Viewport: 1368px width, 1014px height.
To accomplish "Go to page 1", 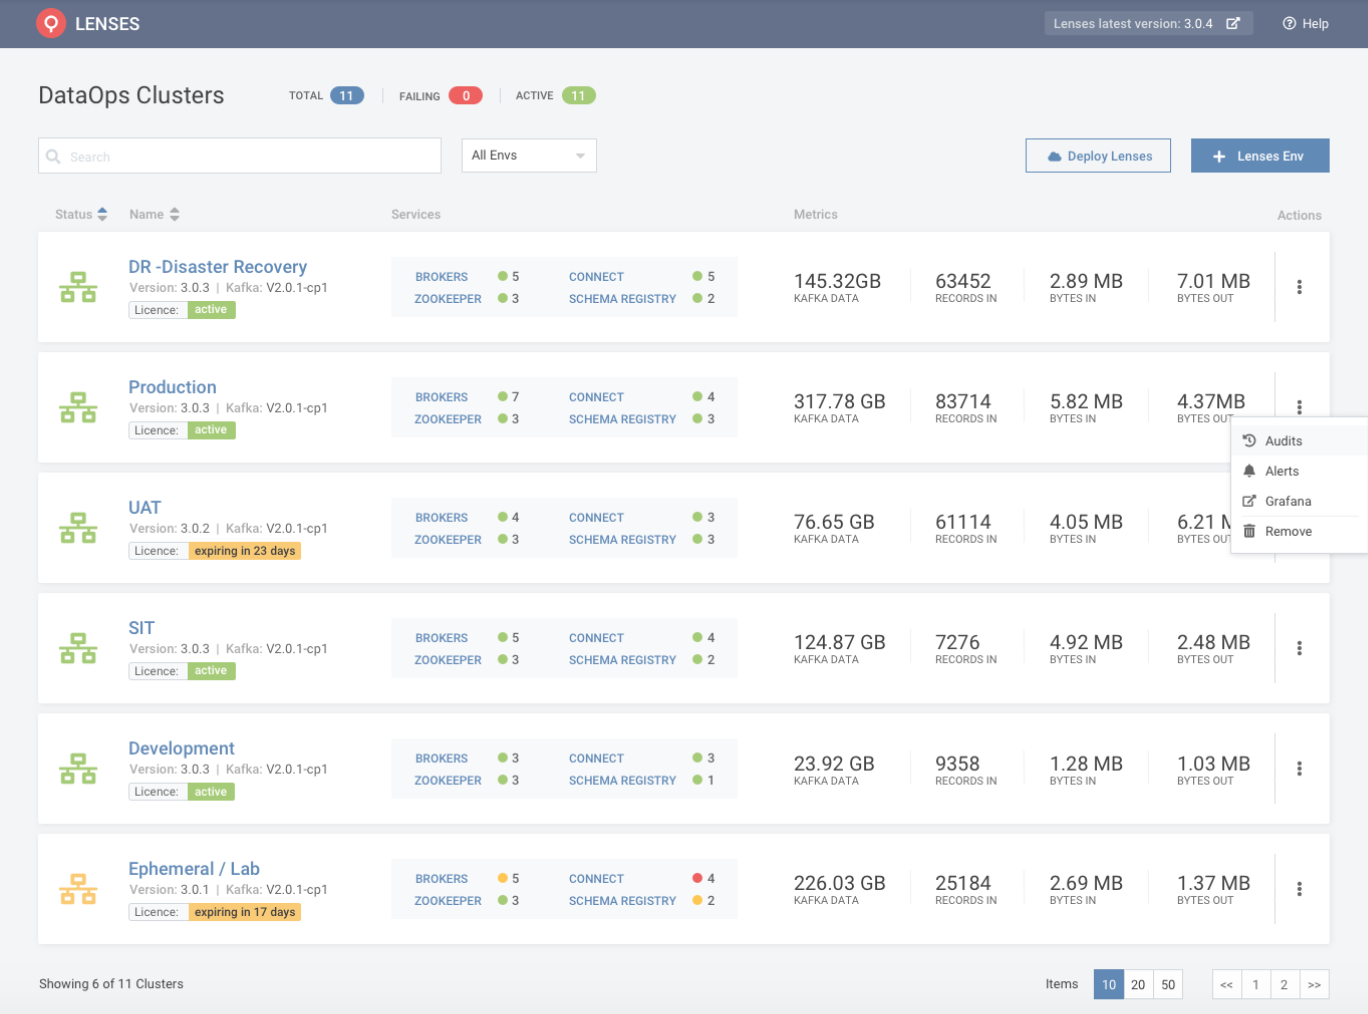I will click(x=1256, y=984).
